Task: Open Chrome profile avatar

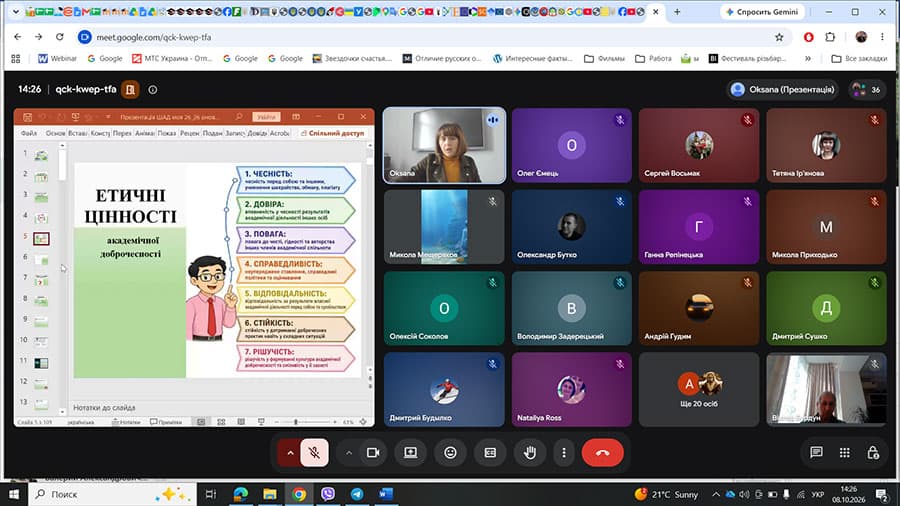Action: [861, 37]
